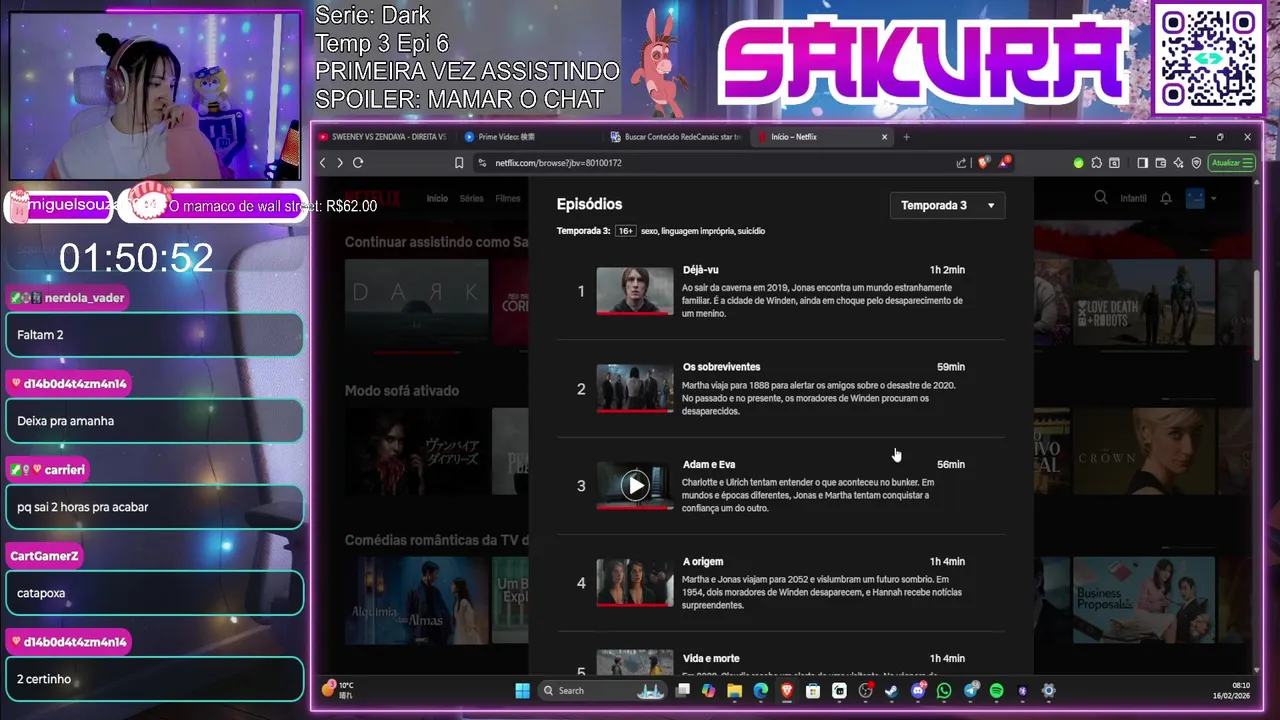This screenshot has height=720, width=1280.
Task: Click the Episódios heading
Action: 589,204
